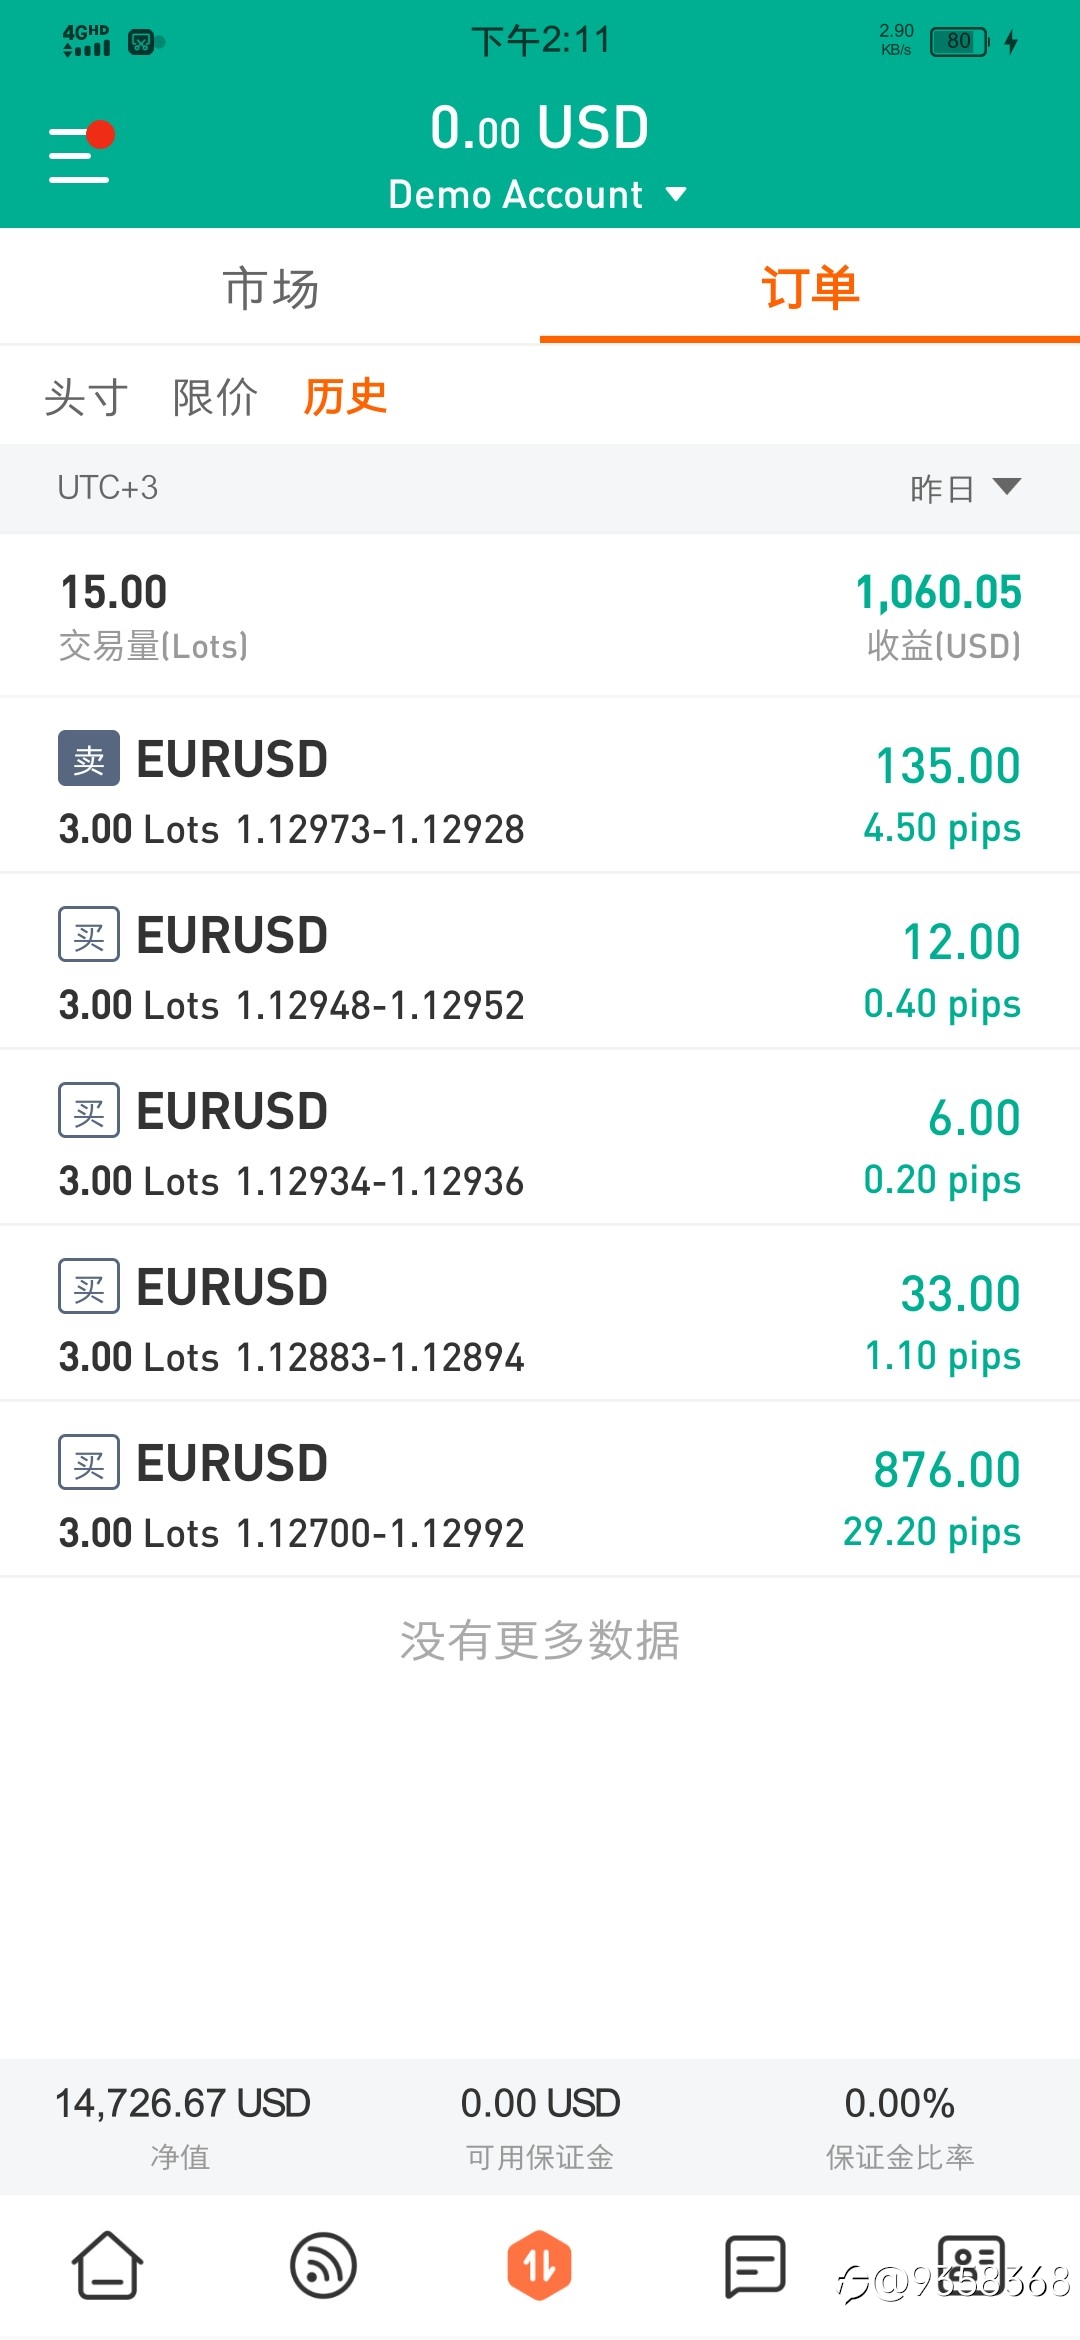
Task: Expand the Demo Account dropdown arrow
Action: (x=677, y=194)
